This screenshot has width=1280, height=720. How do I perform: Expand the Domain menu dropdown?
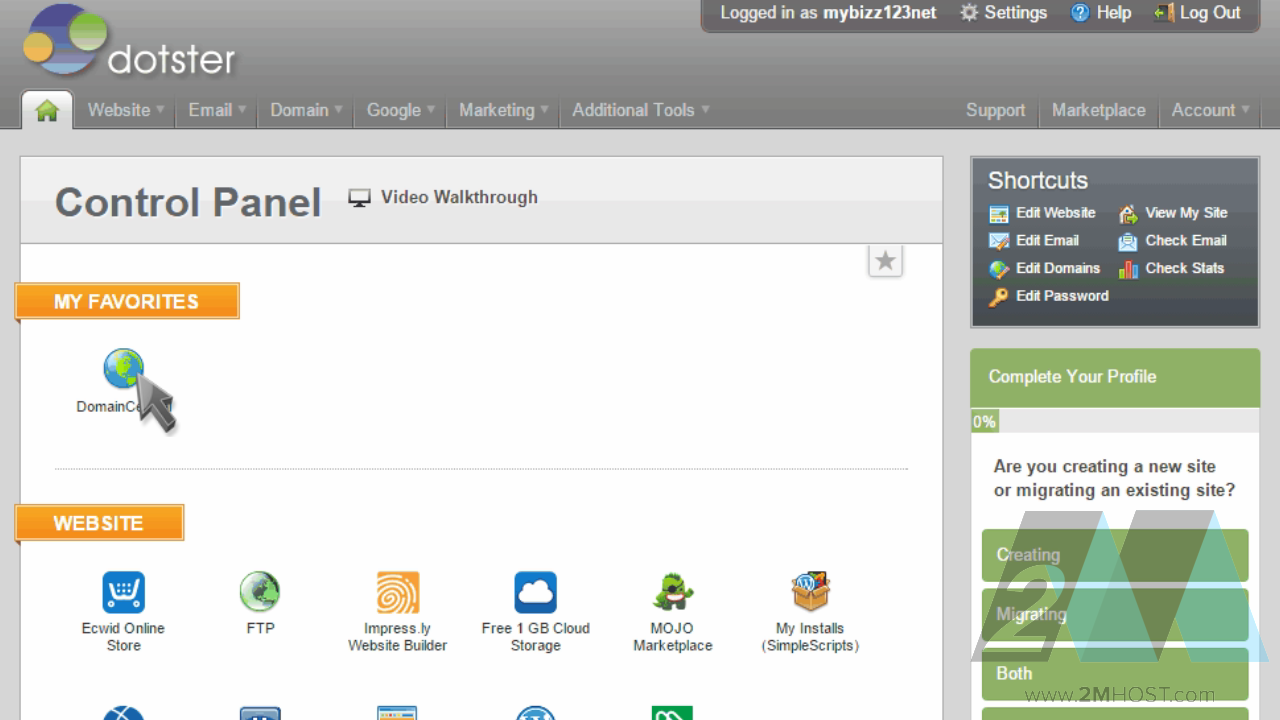306,110
